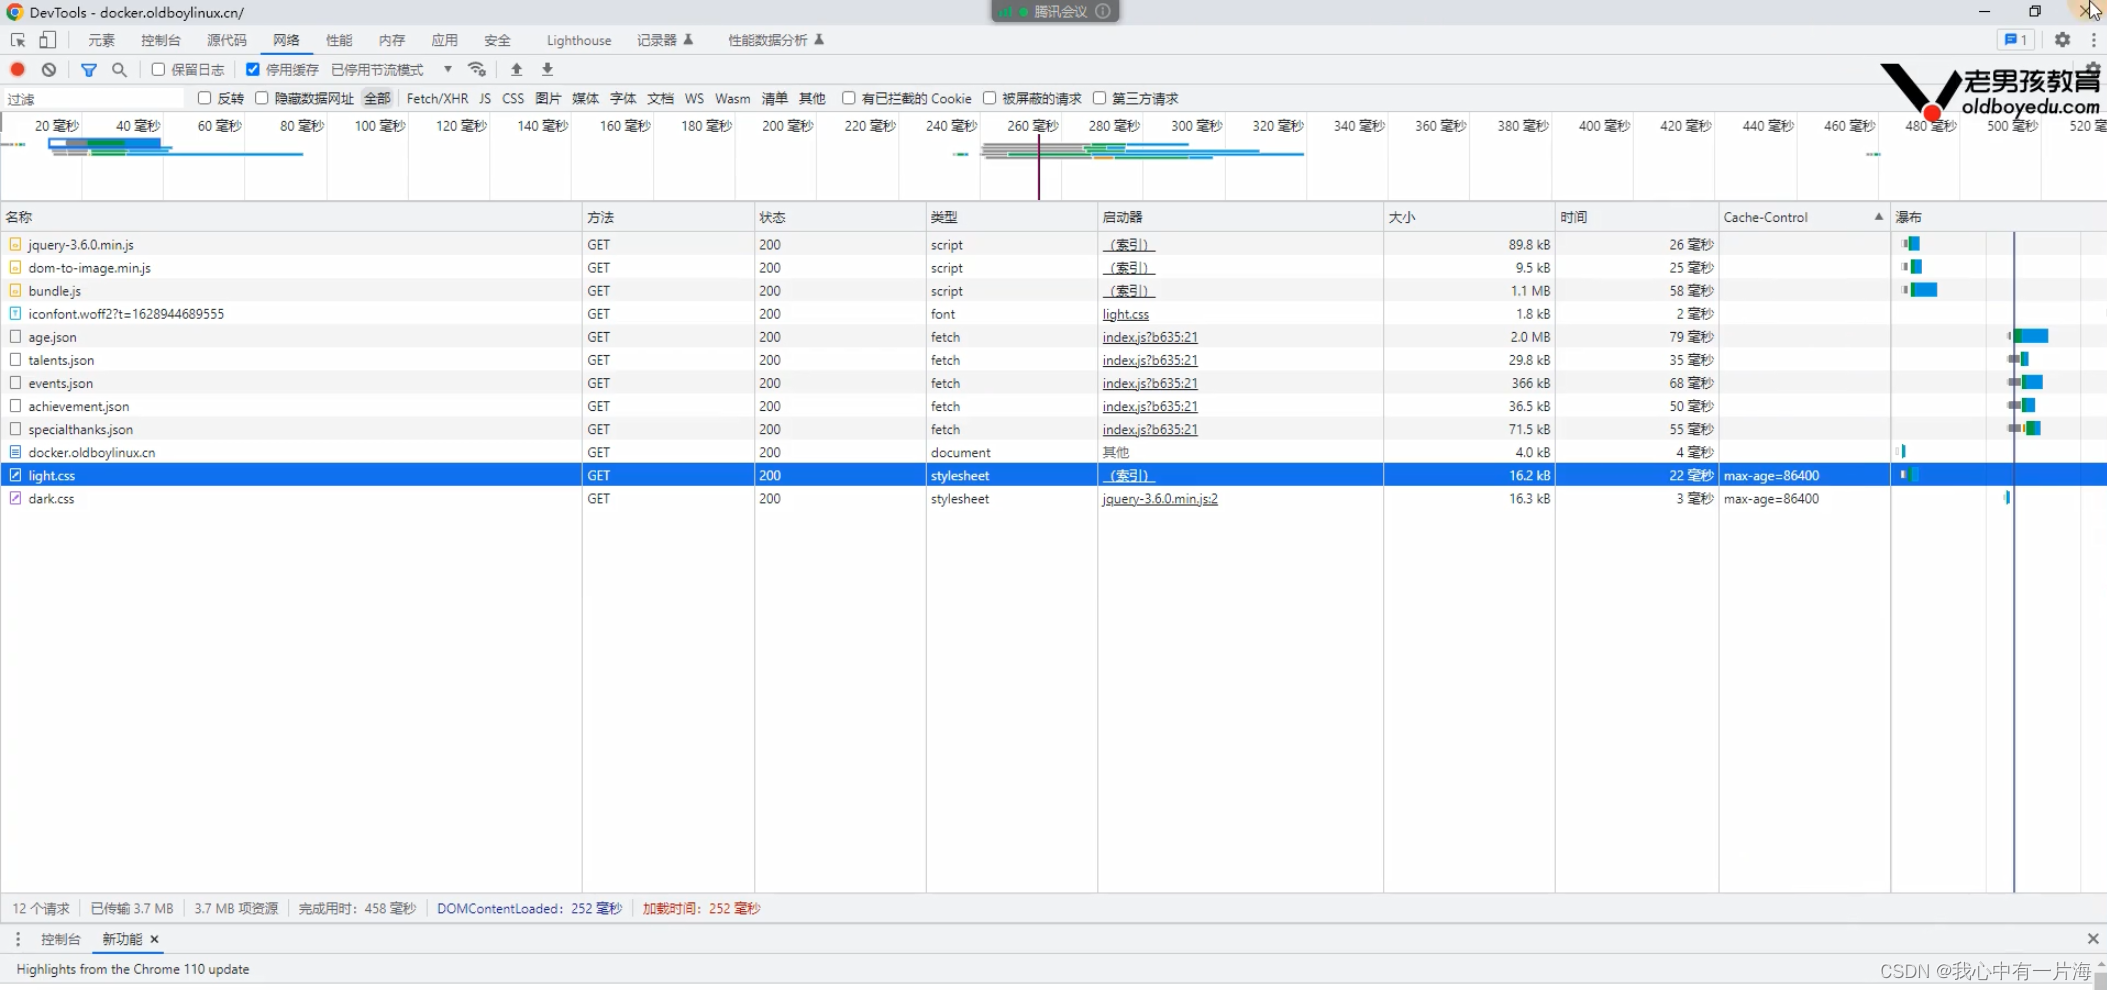The width and height of the screenshot is (2107, 990).
Task: Sort by the 名称 column header
Action: (x=290, y=217)
